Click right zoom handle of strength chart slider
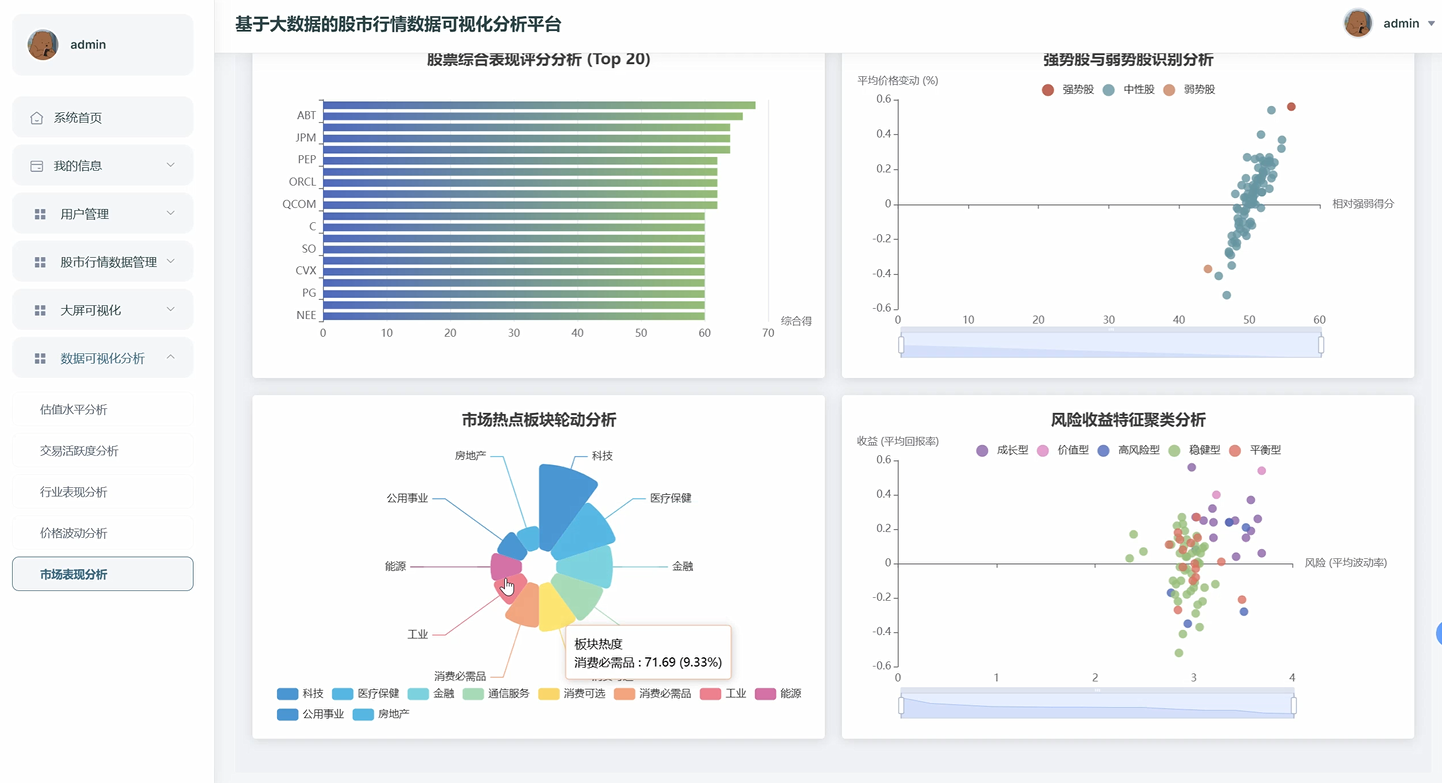This screenshot has height=783, width=1442. pyautogui.click(x=1321, y=345)
